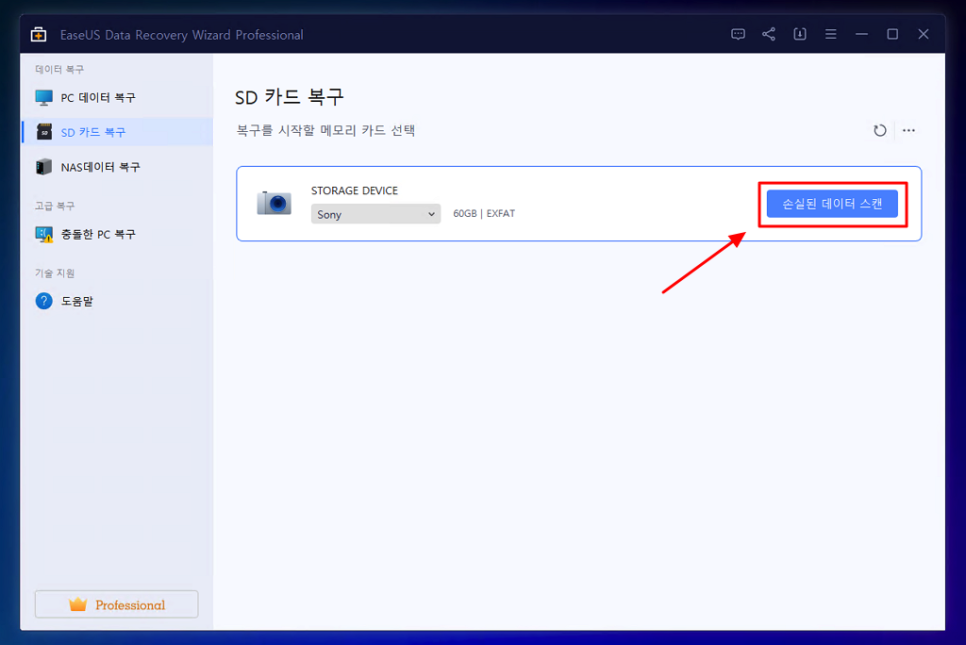
Task: Click 복구를 시작할 메모리 카드 선택 subtitle
Action: [x=326, y=131]
